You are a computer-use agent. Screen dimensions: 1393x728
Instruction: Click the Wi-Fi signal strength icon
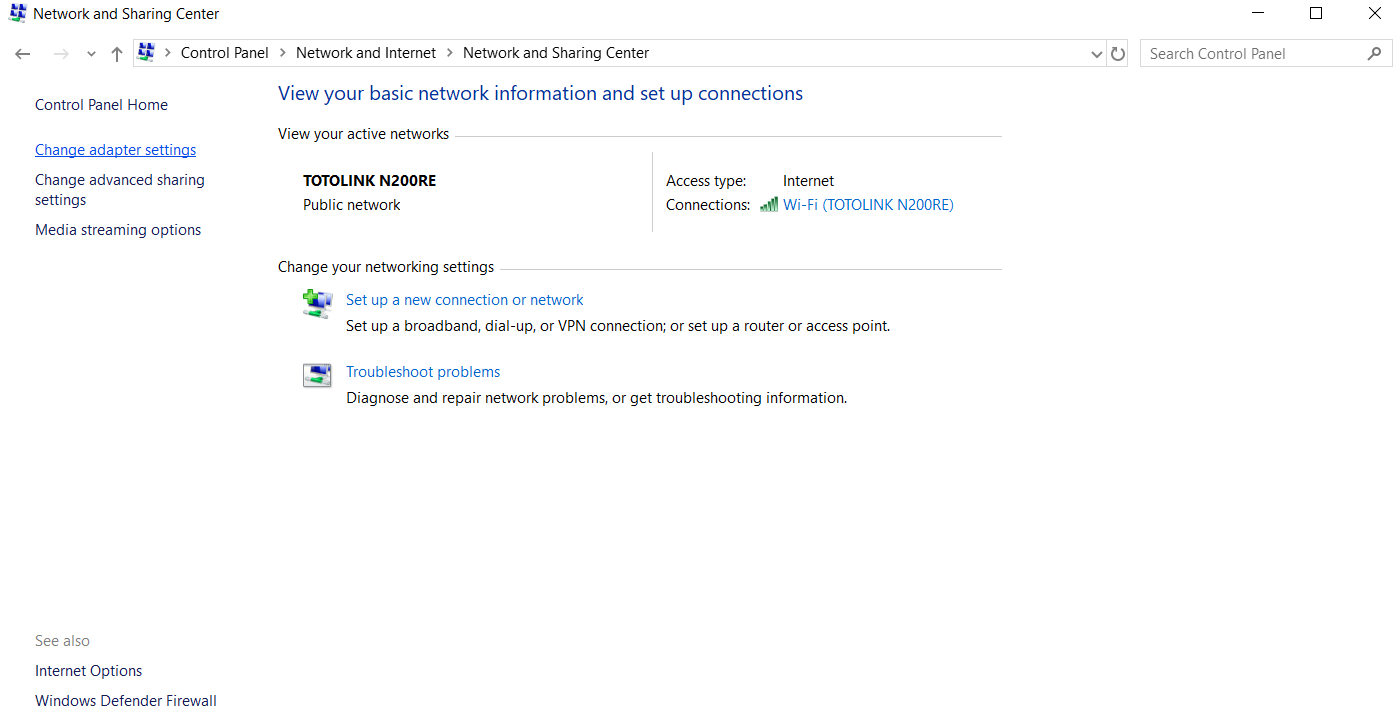[769, 205]
